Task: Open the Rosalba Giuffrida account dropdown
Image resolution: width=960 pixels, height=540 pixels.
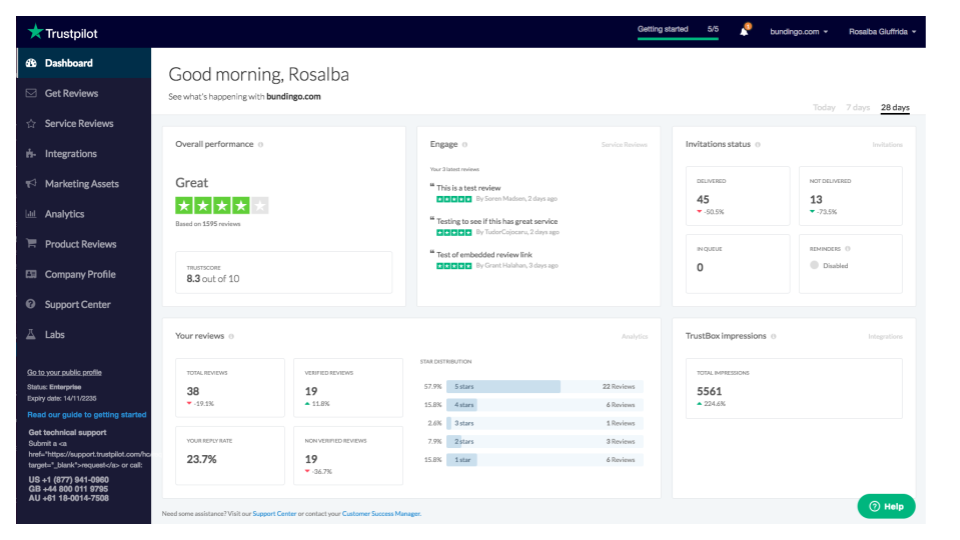Action: (x=882, y=31)
